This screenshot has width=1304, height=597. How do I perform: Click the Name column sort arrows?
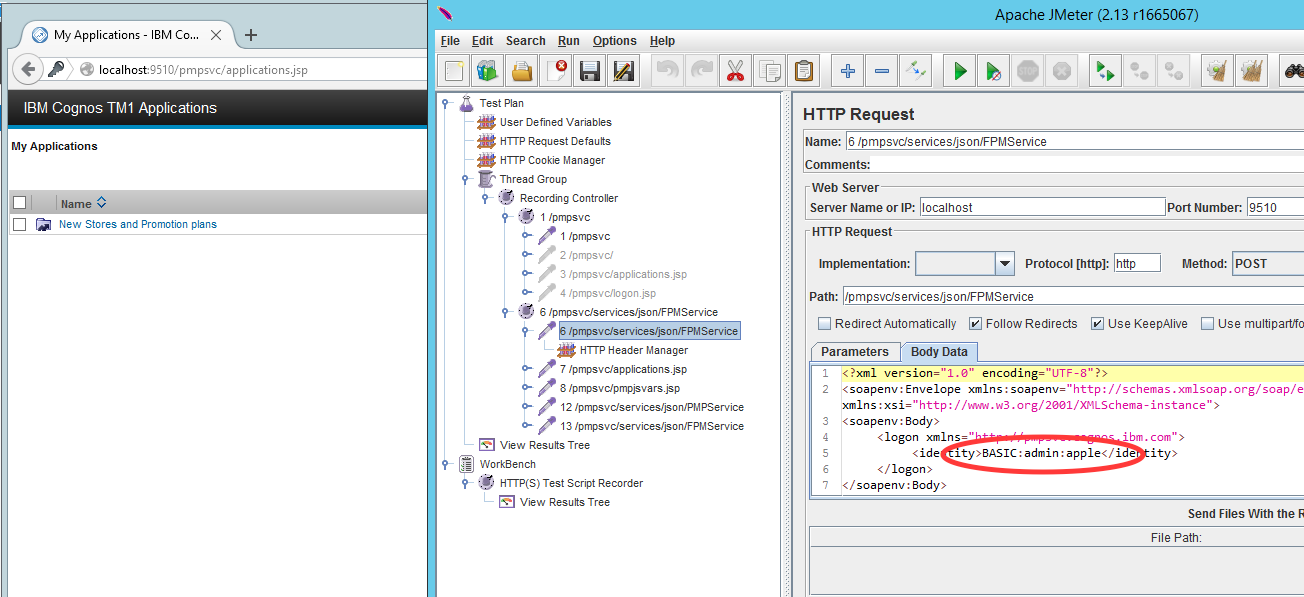101,203
